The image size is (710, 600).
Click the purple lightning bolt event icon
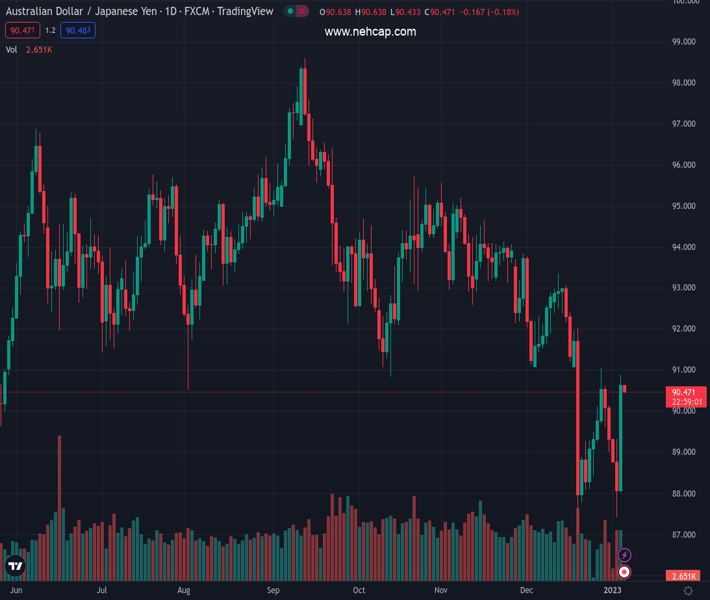(x=625, y=555)
